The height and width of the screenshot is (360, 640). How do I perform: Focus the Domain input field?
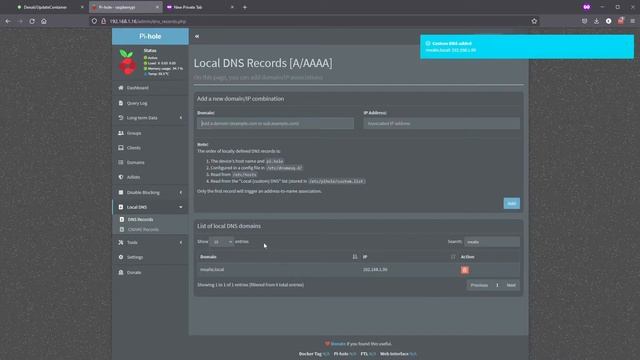point(276,123)
